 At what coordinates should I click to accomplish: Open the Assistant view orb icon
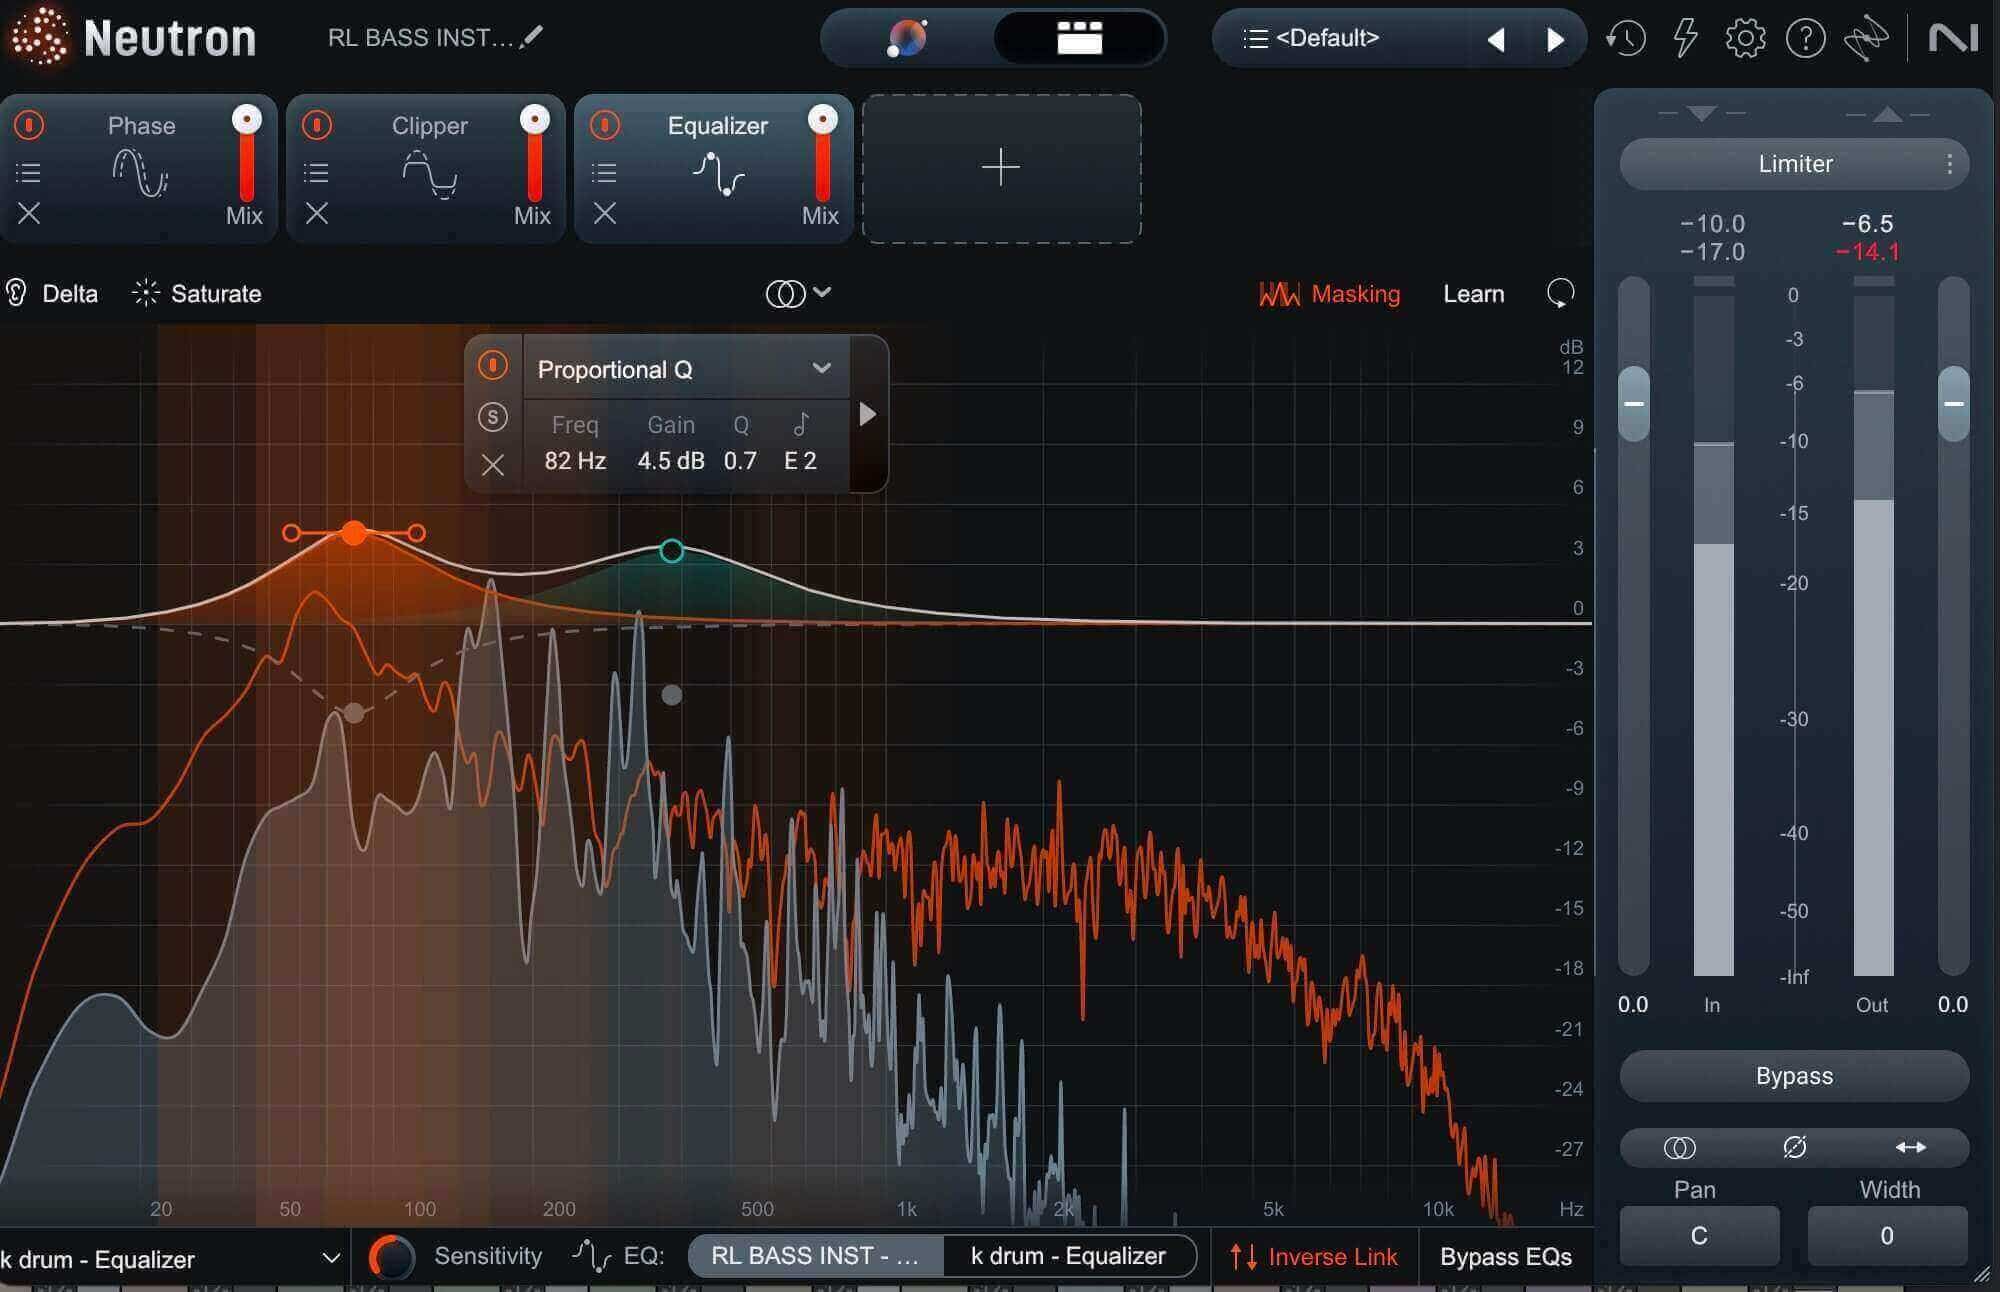[x=907, y=38]
